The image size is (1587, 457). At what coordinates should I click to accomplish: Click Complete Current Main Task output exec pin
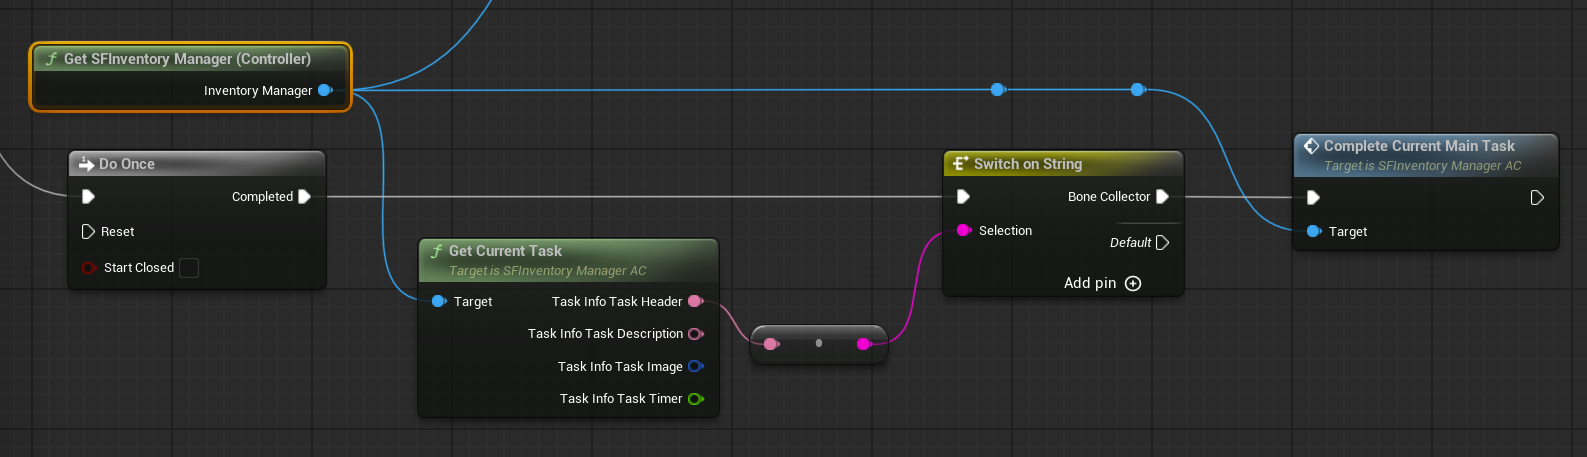coord(1537,198)
